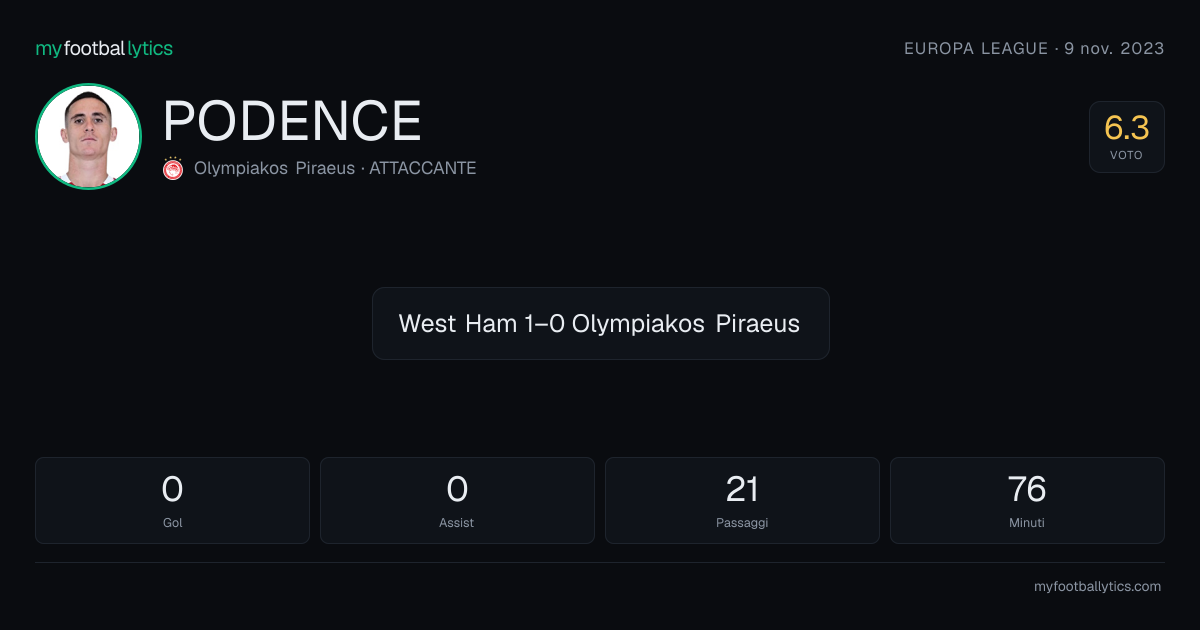
Task: Click the Gol stat card
Action: click(x=173, y=500)
